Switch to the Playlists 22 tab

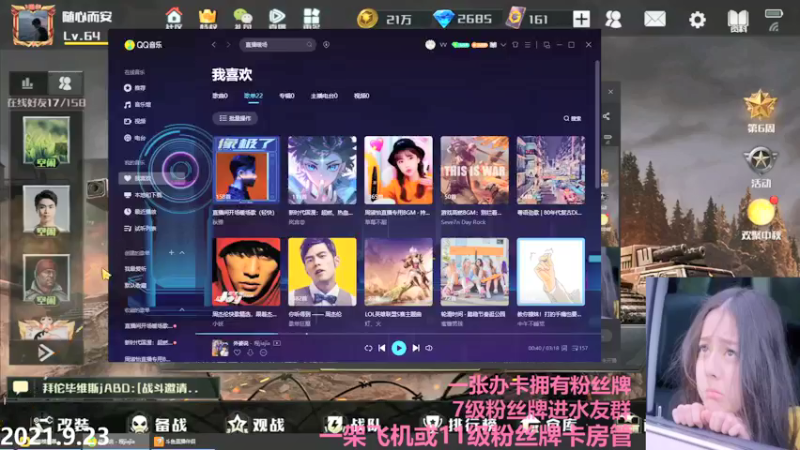point(253,96)
